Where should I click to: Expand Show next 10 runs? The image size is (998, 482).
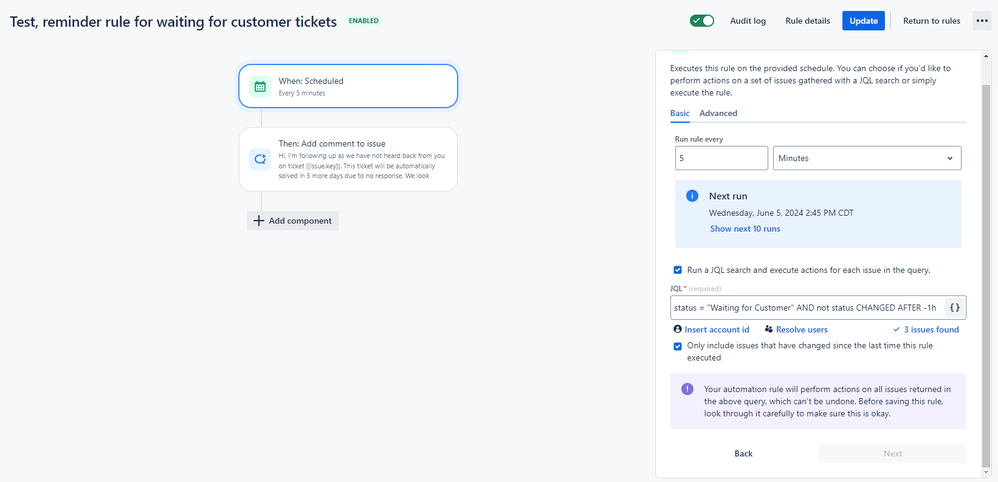[745, 229]
